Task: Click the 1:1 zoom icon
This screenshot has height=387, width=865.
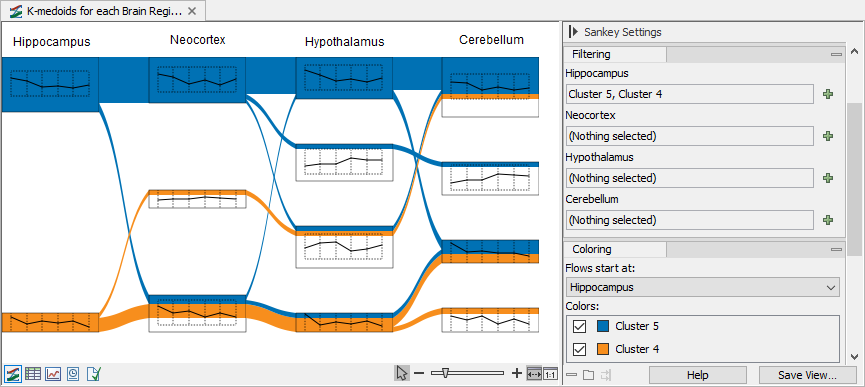Action: 550,374
